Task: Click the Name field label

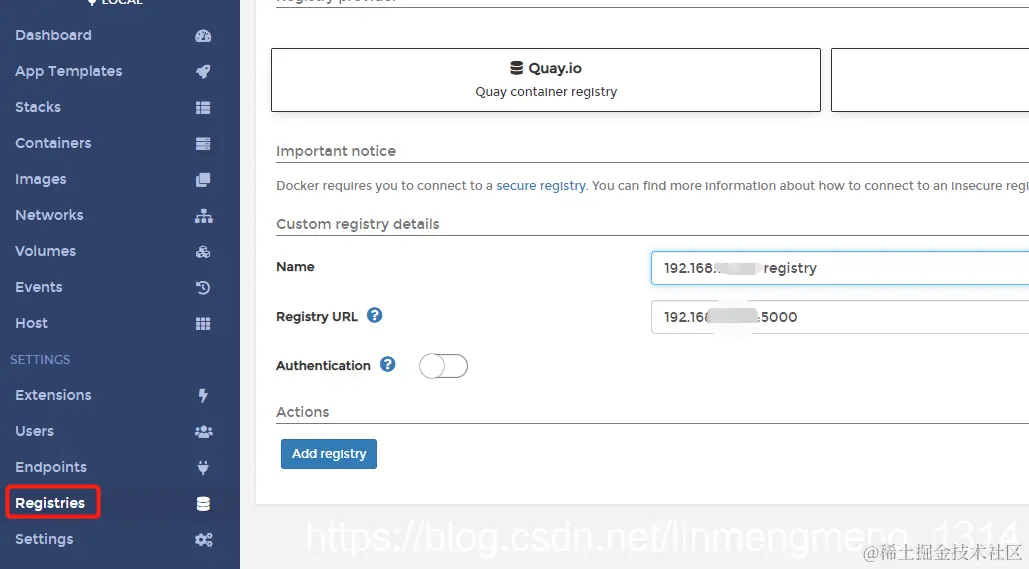Action: click(x=295, y=266)
